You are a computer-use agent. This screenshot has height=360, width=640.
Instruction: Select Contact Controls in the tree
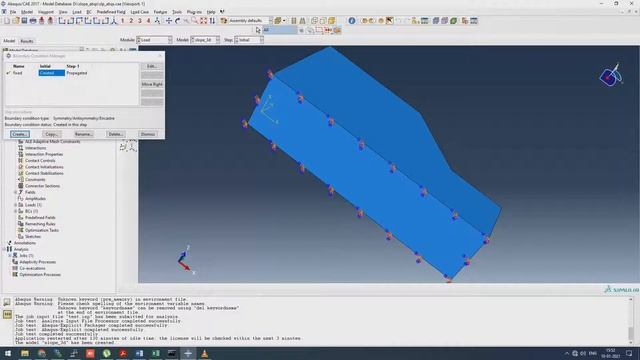tap(40, 161)
